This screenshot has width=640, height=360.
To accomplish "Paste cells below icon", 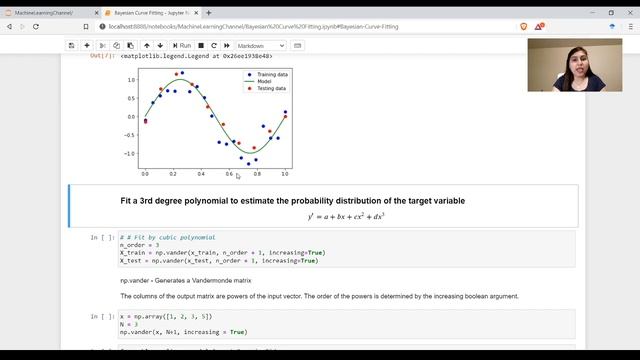I will pos(130,46).
